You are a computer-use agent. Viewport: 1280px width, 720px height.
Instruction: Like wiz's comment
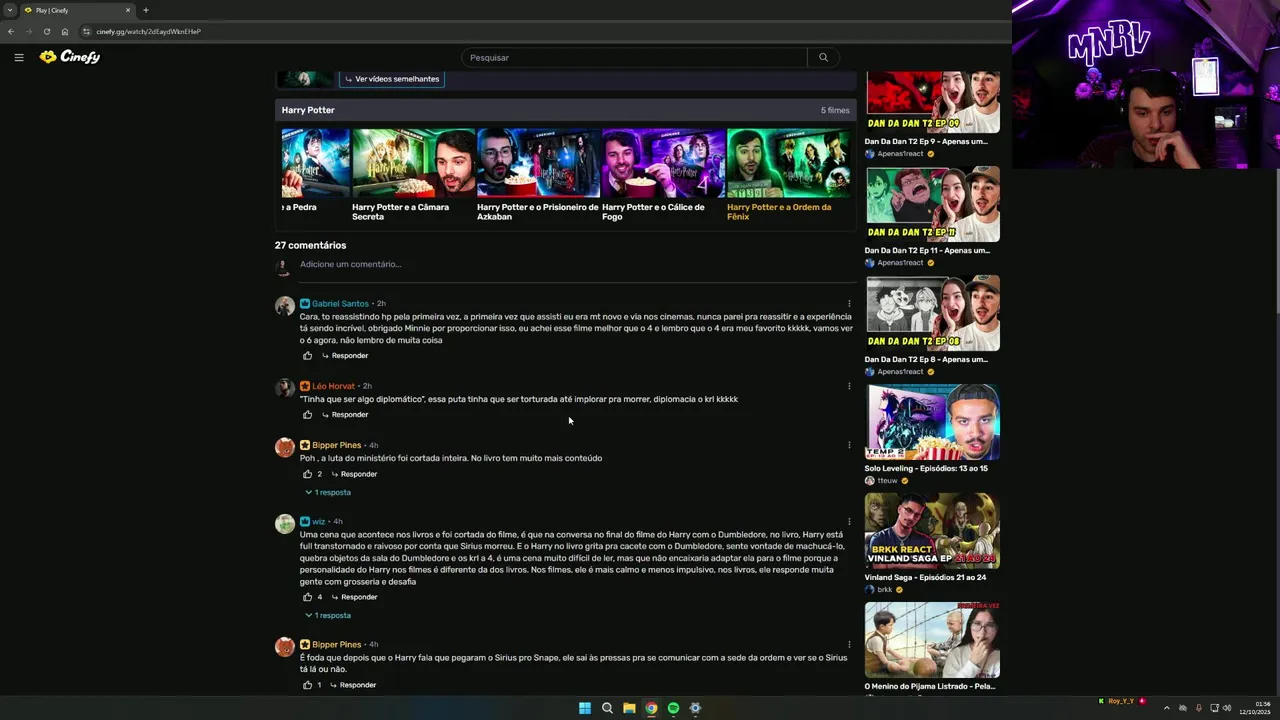point(307,597)
